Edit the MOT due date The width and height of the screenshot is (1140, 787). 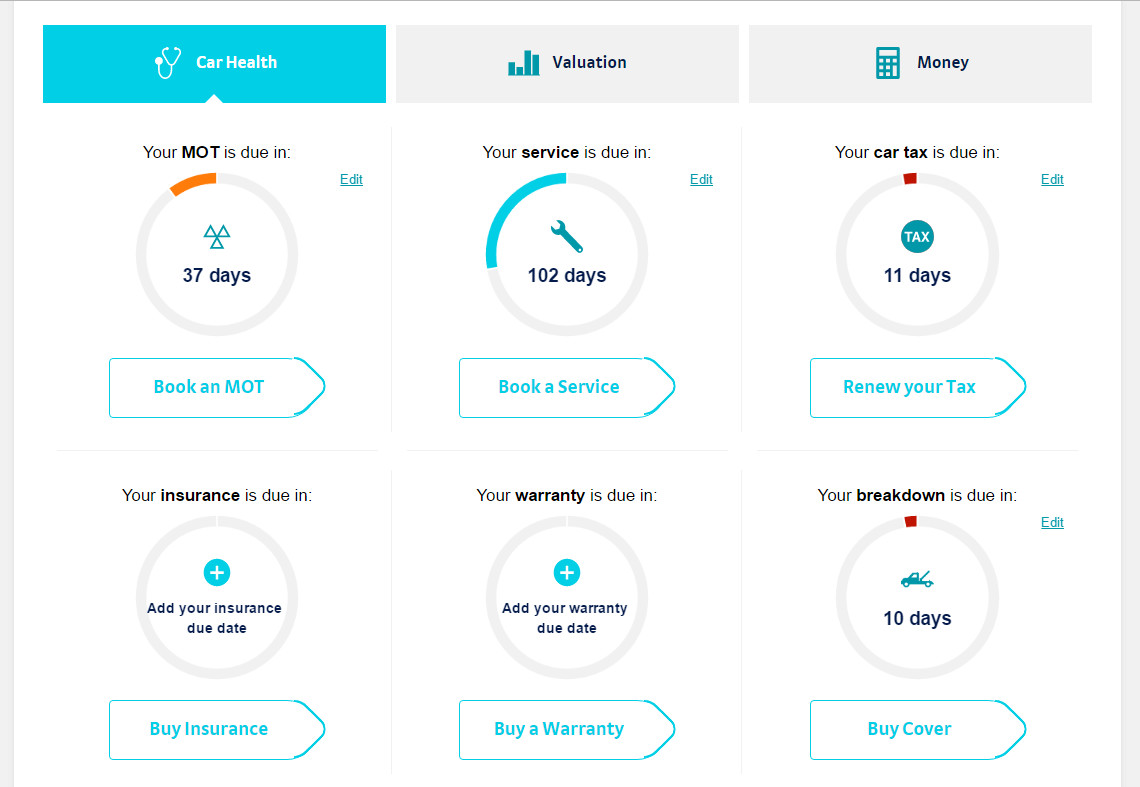point(351,180)
